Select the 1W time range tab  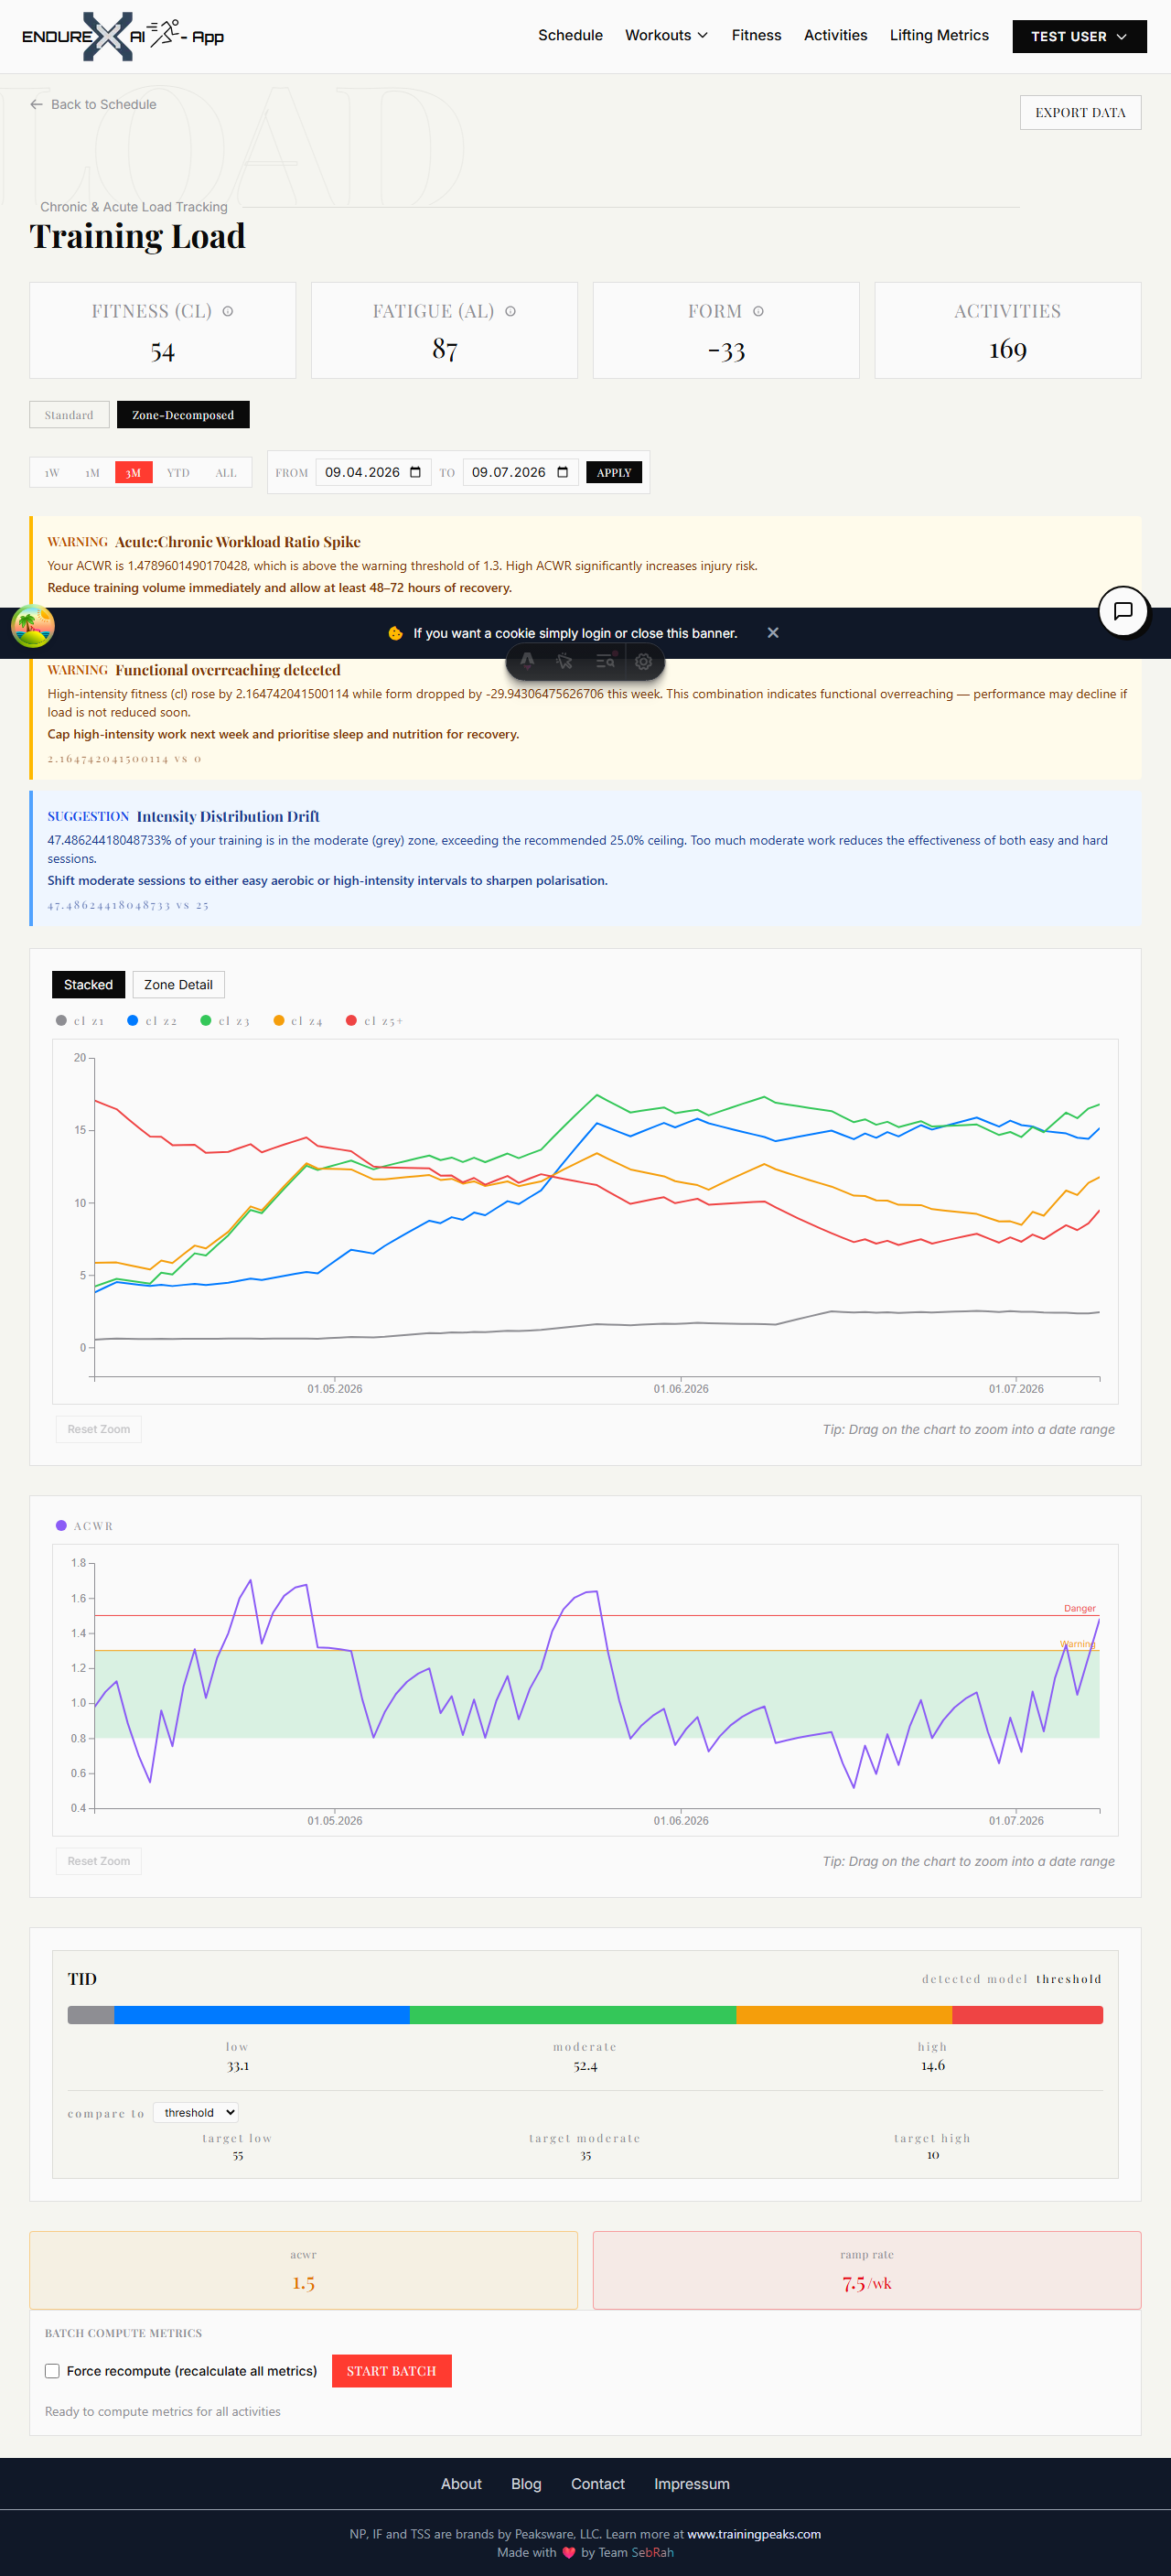[52, 472]
